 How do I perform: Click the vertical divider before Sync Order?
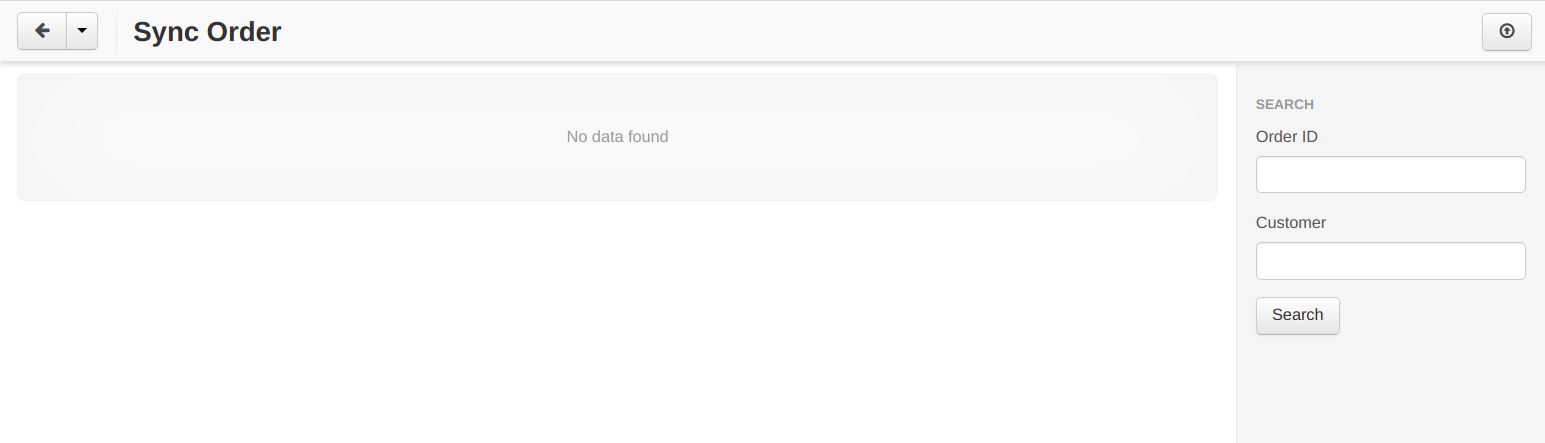[x=116, y=31]
